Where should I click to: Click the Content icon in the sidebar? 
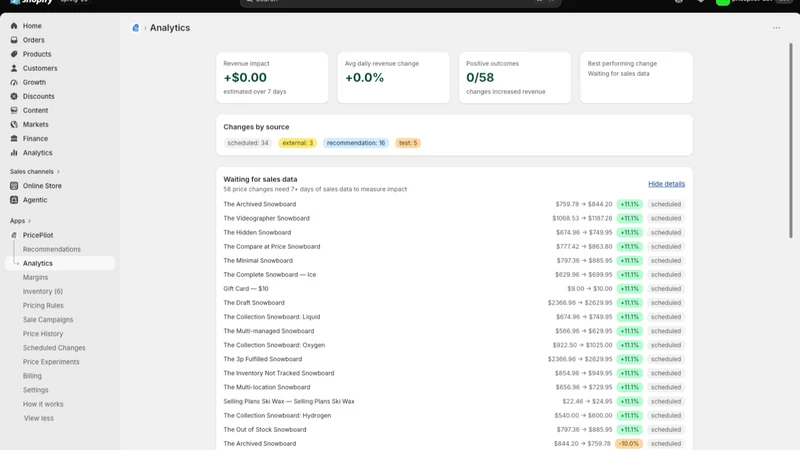14,110
